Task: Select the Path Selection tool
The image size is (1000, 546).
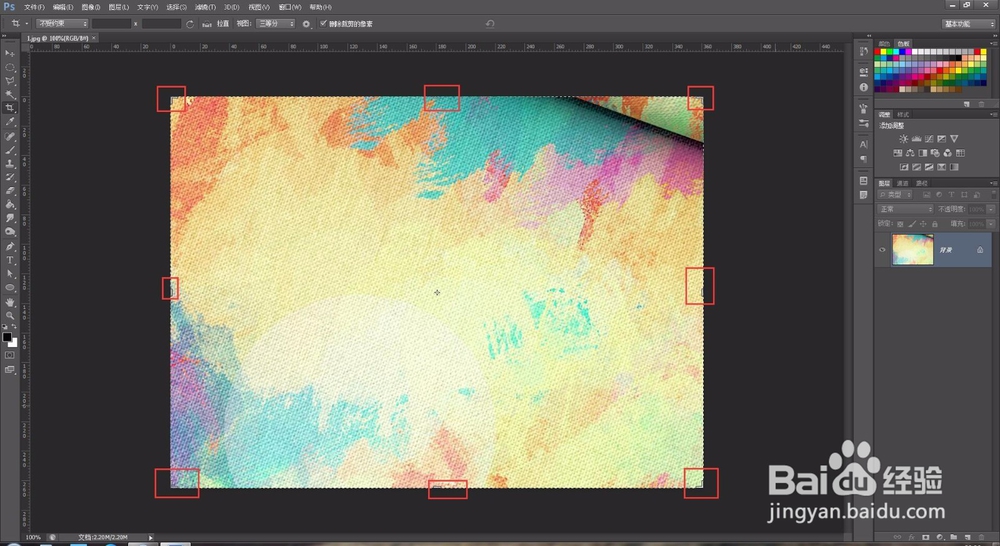Action: [10, 274]
